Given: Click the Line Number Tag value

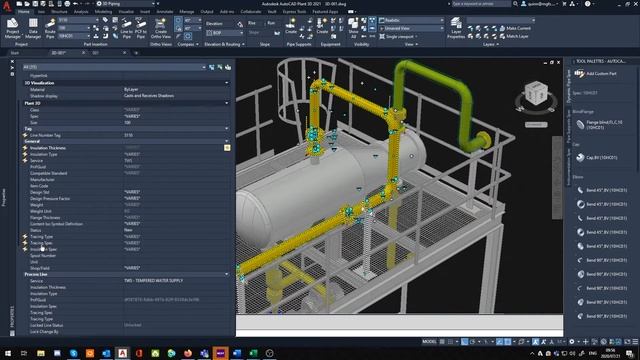Looking at the screenshot, I should (x=177, y=135).
